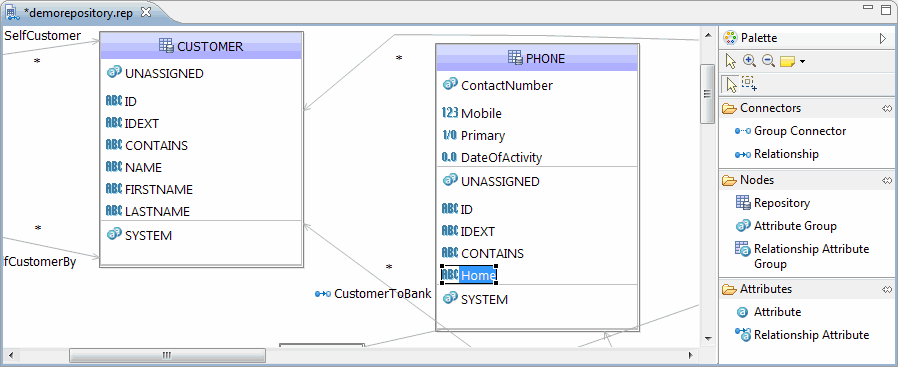Click the highlighted Home attribute field

click(468, 275)
